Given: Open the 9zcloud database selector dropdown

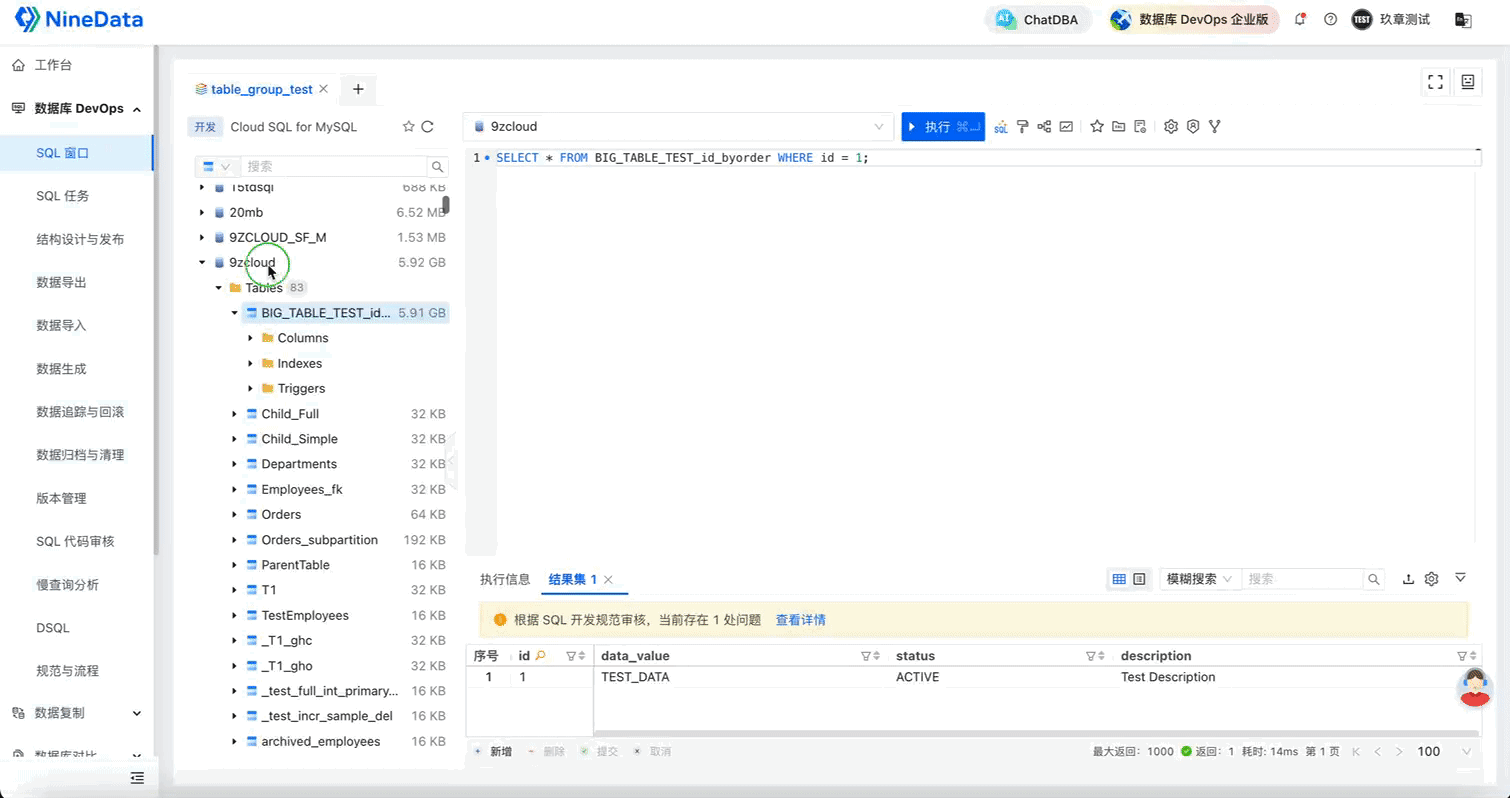Looking at the screenshot, I should click(x=679, y=127).
